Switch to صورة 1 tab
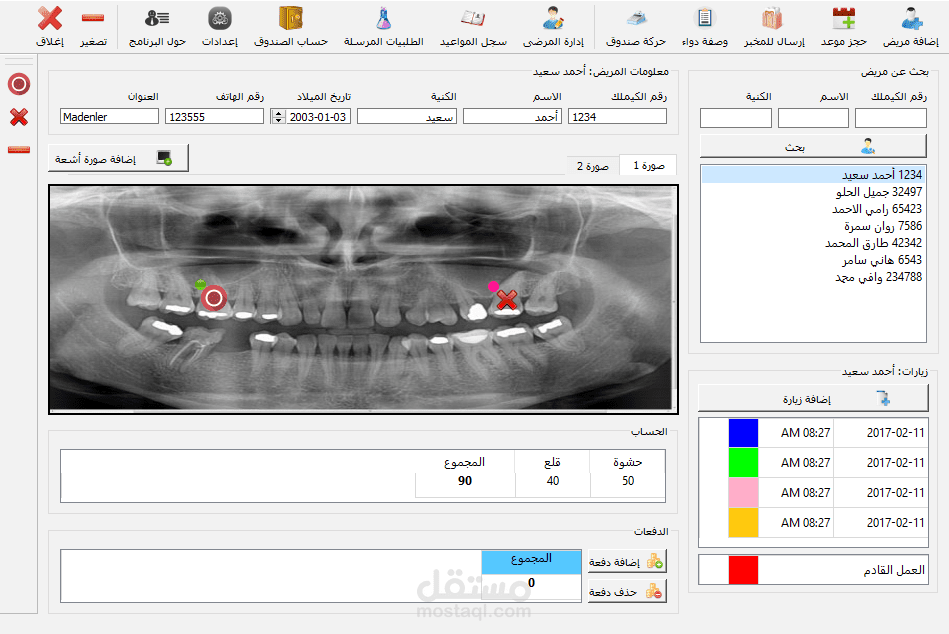 pos(648,165)
